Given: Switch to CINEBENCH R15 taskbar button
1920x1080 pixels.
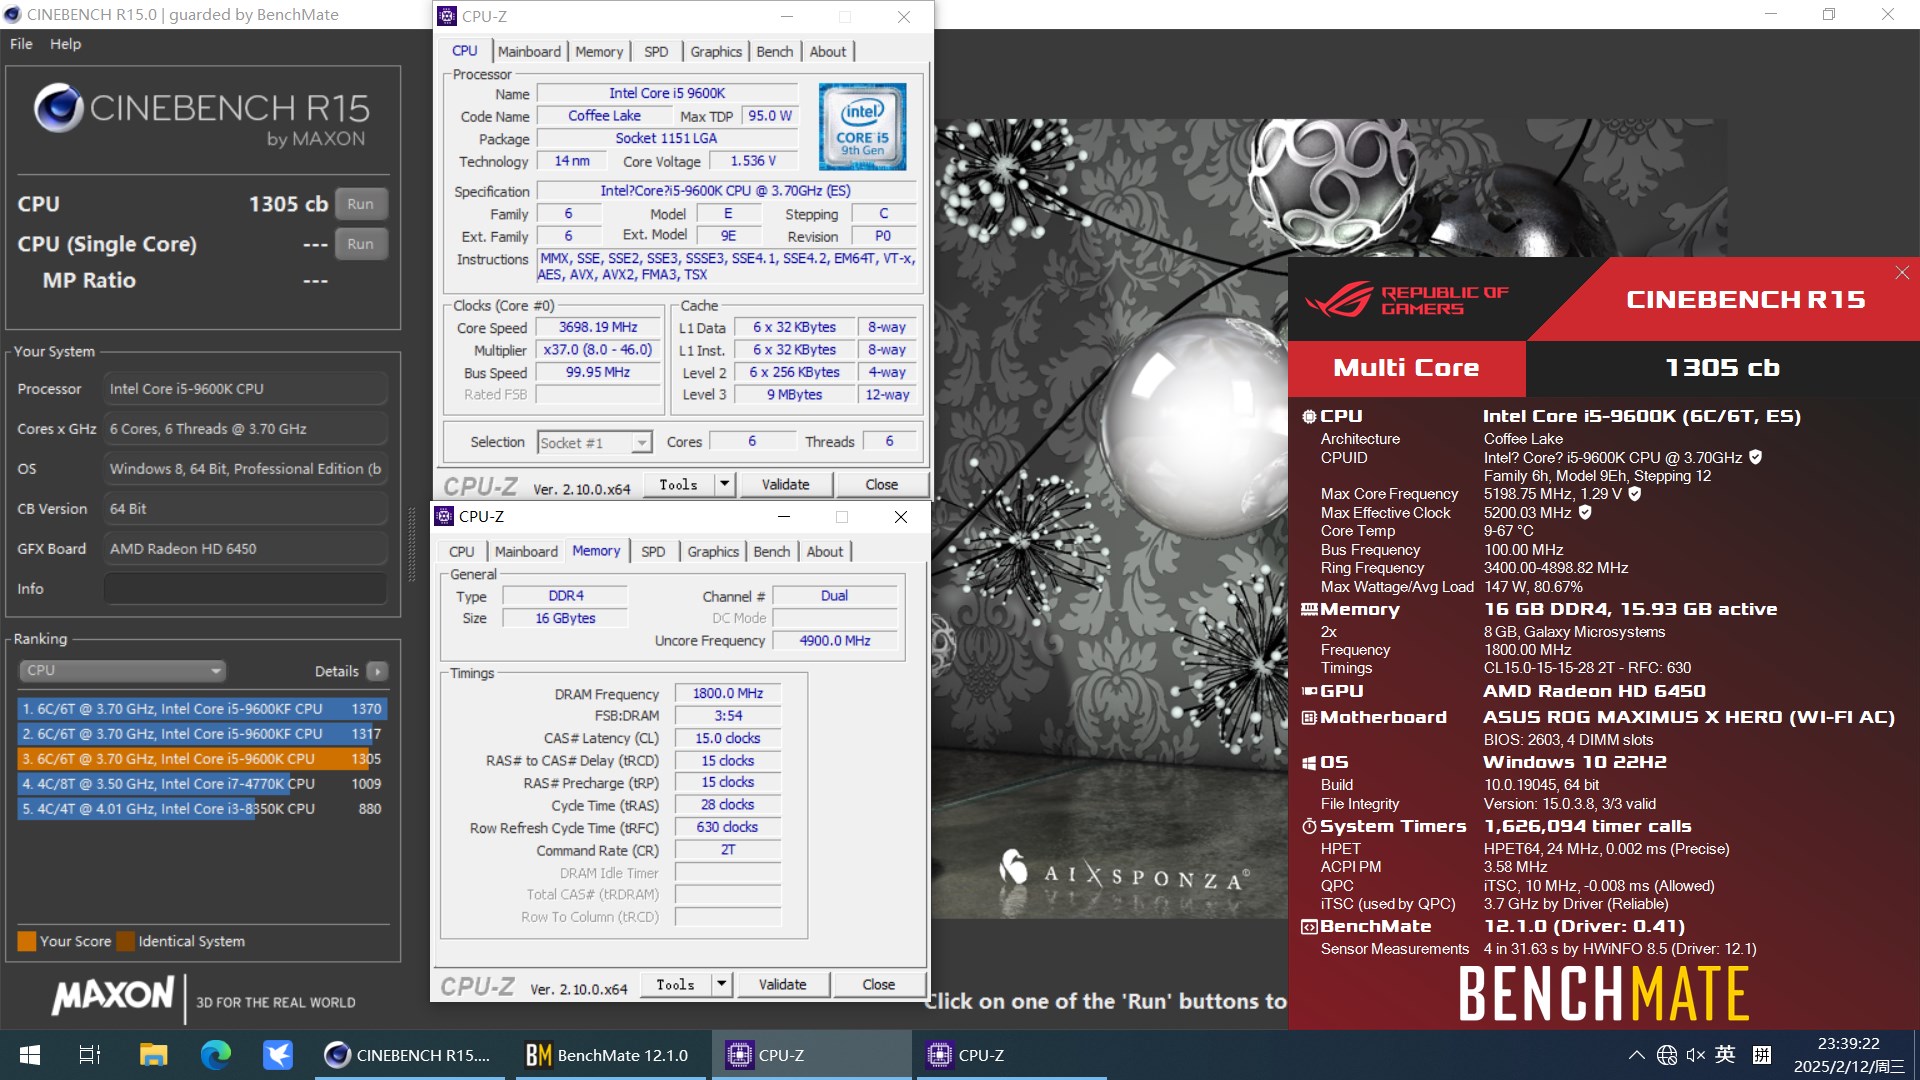Looking at the screenshot, I should [412, 1055].
